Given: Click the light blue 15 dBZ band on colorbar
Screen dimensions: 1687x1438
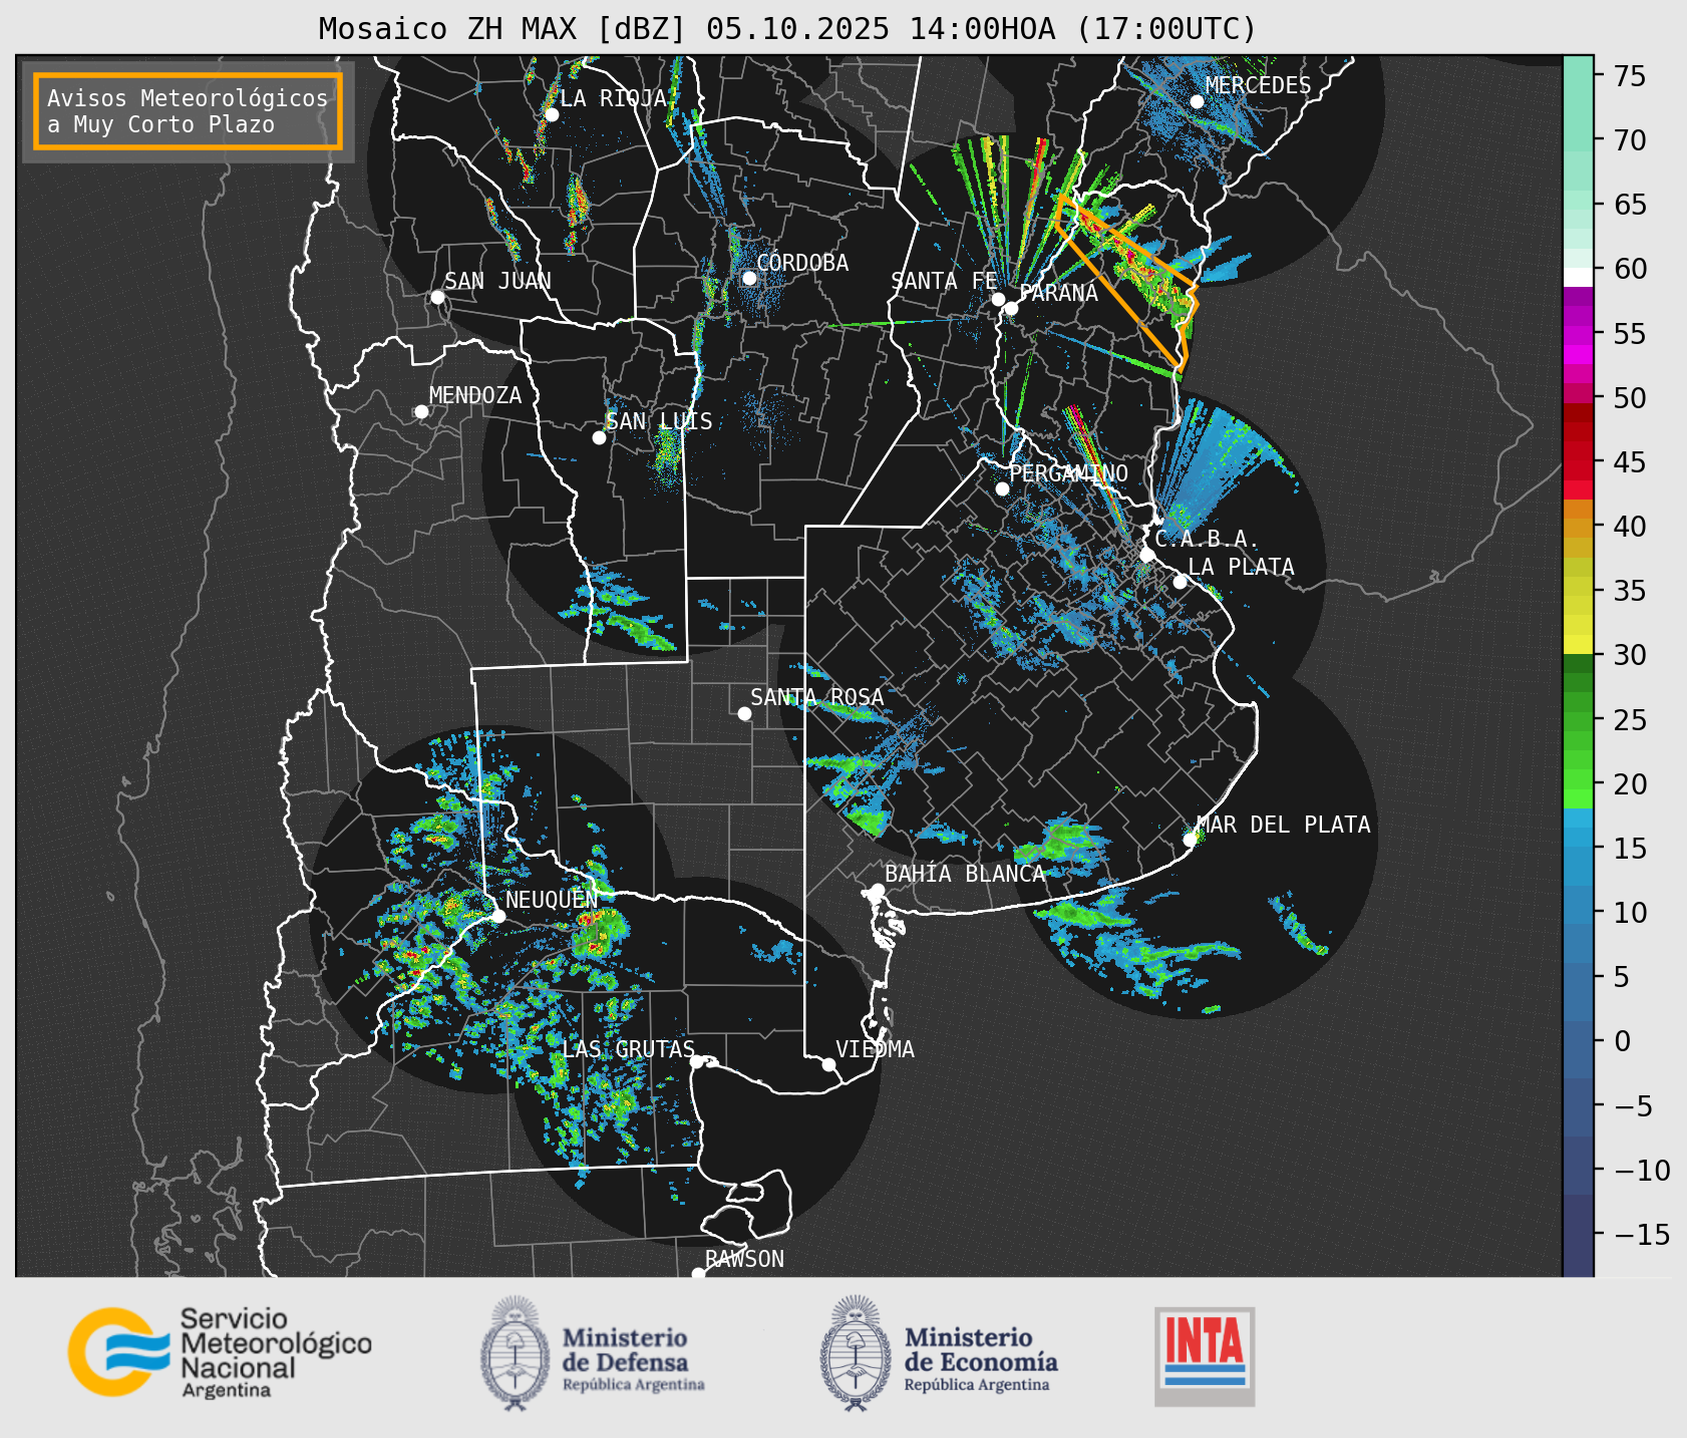Looking at the screenshot, I should tap(1578, 849).
